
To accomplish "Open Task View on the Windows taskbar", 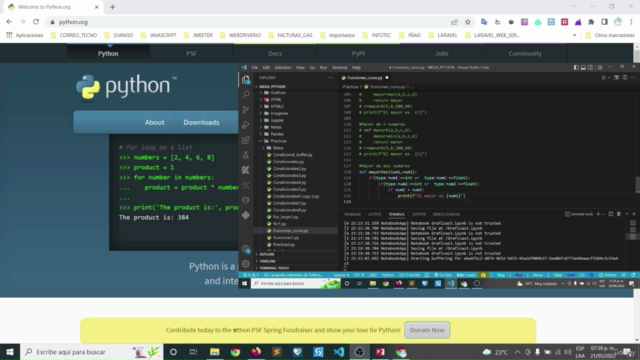I will click(x=193, y=352).
